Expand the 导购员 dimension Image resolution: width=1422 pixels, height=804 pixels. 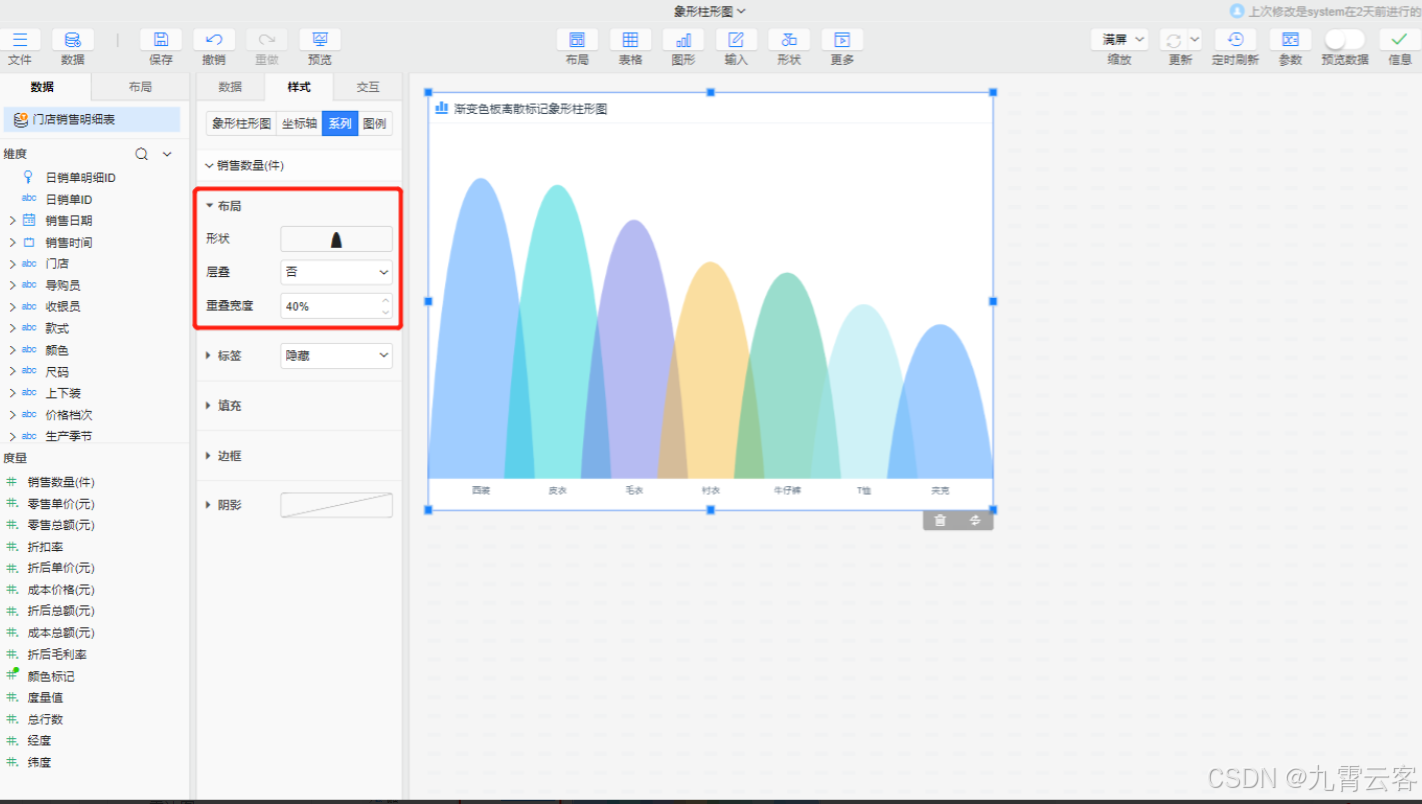tap(12, 285)
